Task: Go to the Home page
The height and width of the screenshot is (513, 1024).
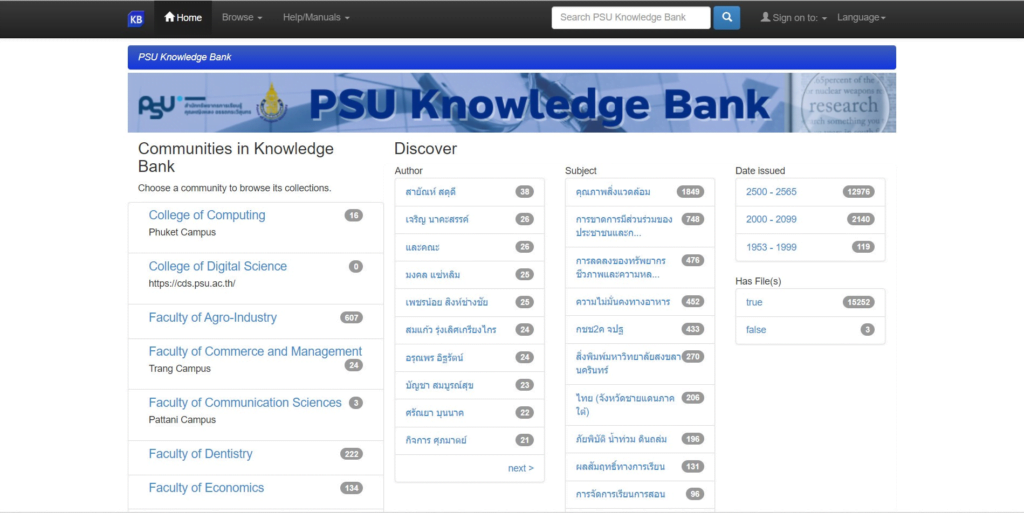Action: pyautogui.click(x=183, y=18)
